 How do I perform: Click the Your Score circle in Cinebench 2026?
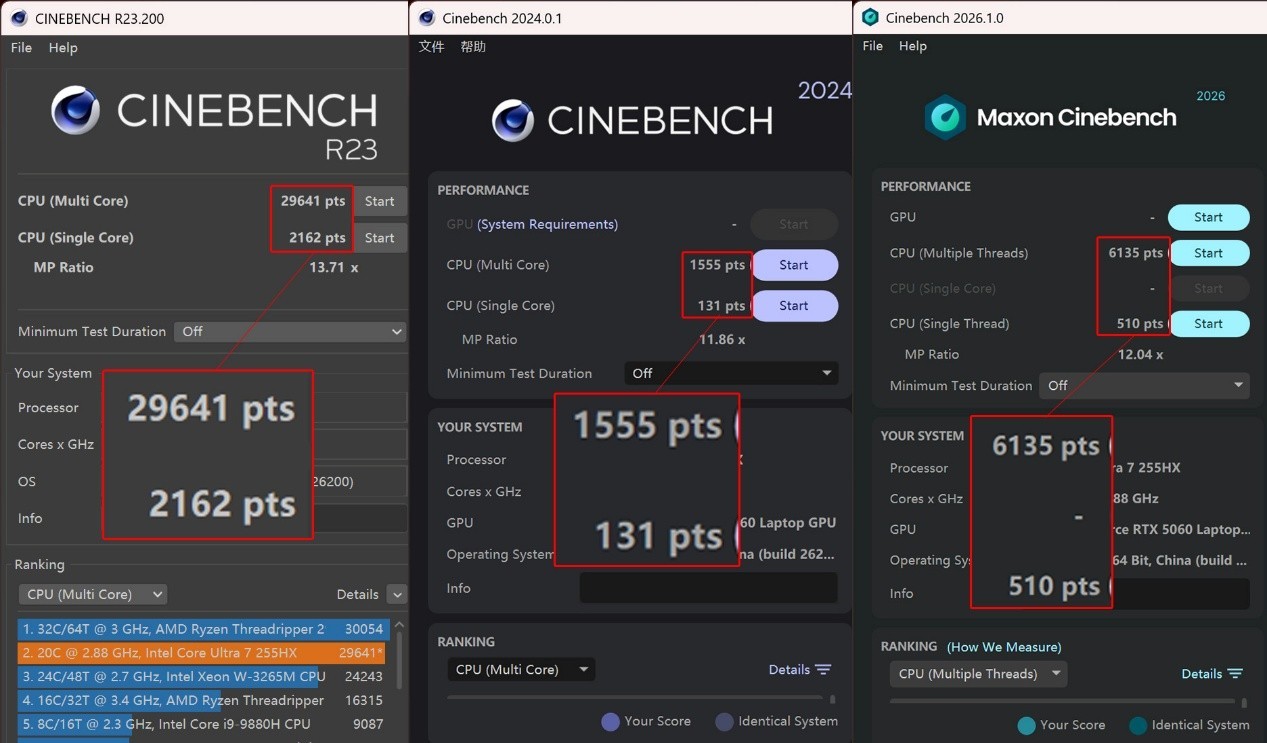1026,725
